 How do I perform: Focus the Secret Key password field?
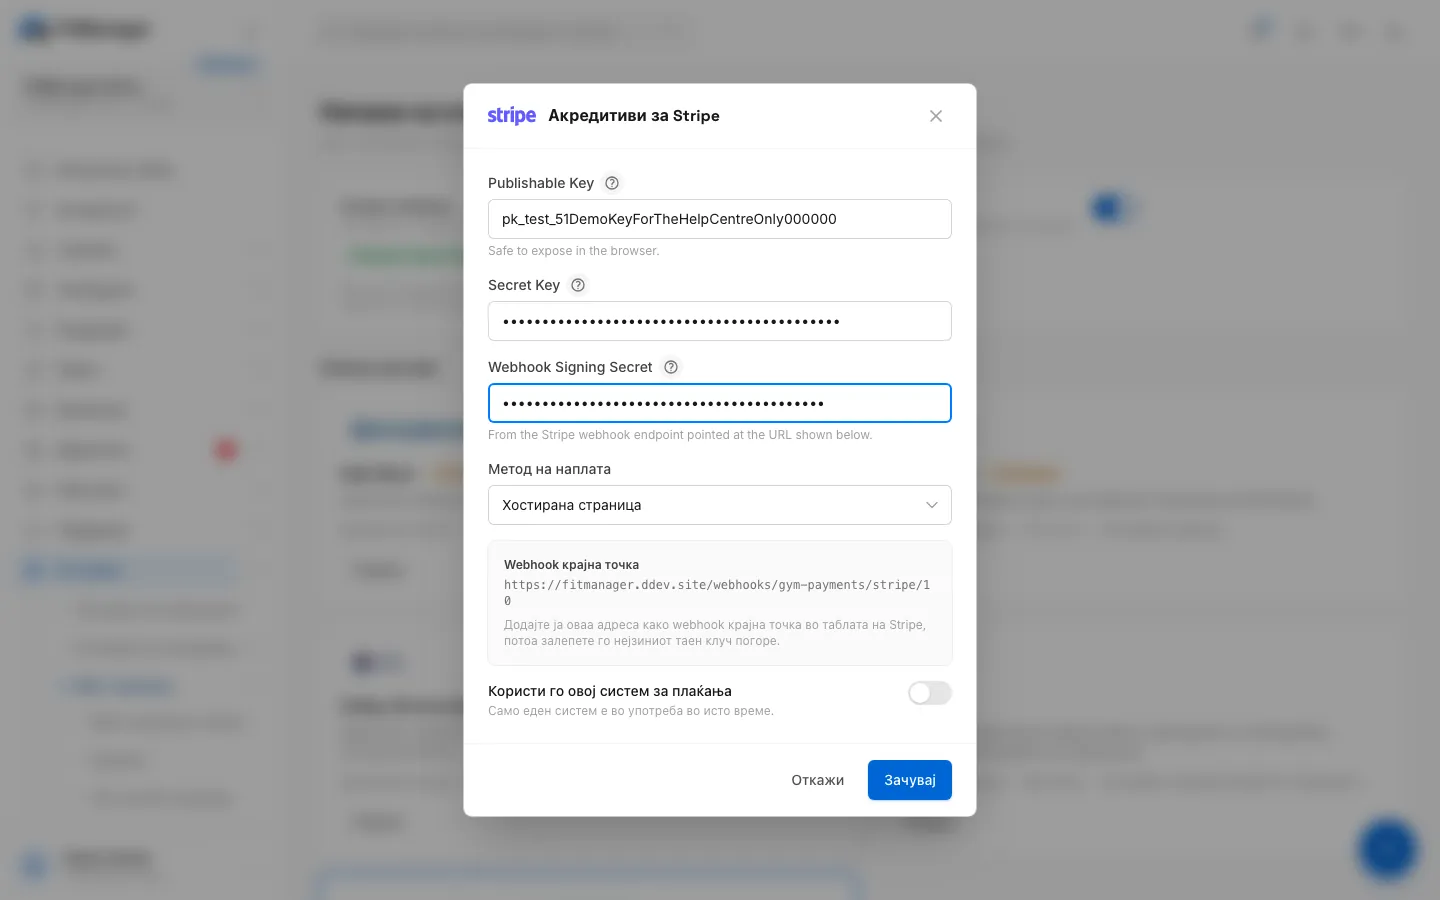720,321
